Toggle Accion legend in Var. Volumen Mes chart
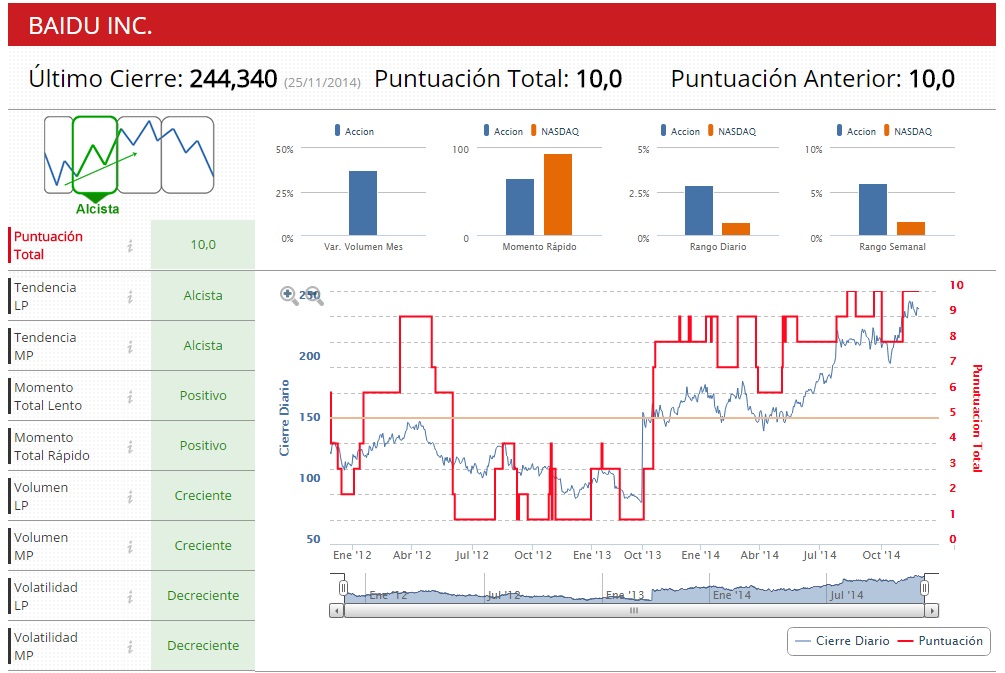Screen dimensions: 1005x673 coord(354,131)
